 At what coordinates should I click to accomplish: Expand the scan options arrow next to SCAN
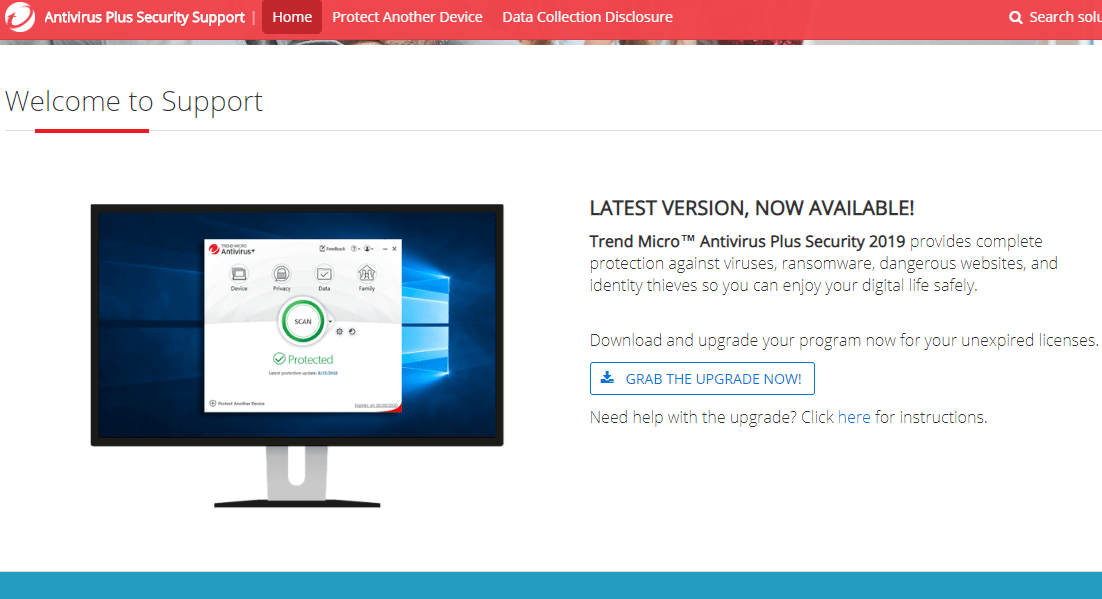pos(330,321)
